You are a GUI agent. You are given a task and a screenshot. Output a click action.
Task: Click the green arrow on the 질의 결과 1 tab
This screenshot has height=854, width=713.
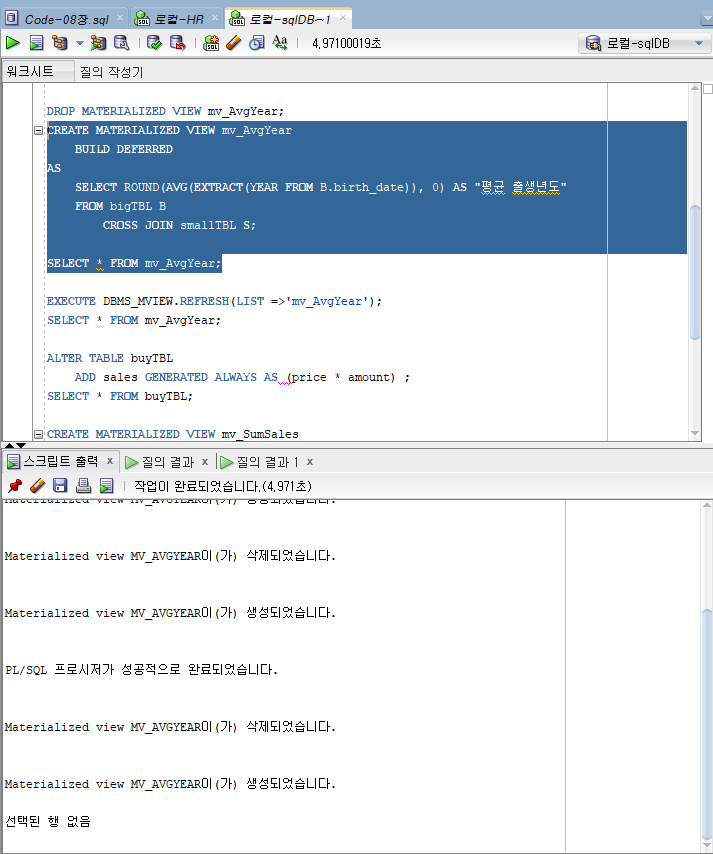pos(227,462)
